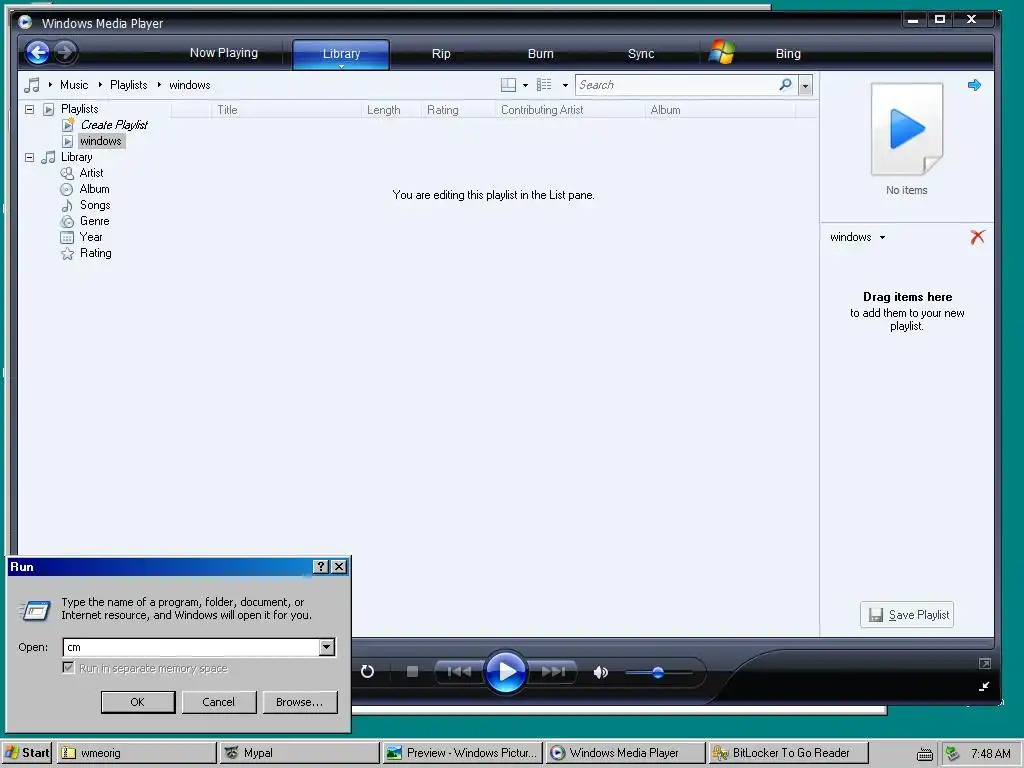Click Create Playlist in the tree

114,125
